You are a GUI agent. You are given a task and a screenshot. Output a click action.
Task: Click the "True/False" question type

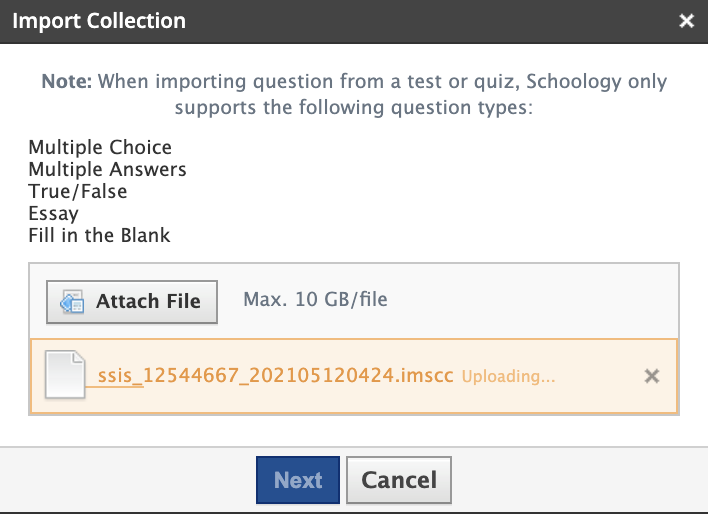pyautogui.click(x=77, y=192)
